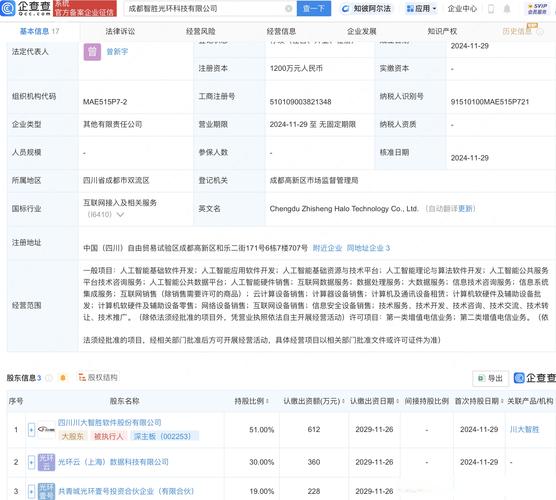Click the 光环云 company logo thumbnail
The width and height of the screenshot is (556, 500).
pos(46,462)
